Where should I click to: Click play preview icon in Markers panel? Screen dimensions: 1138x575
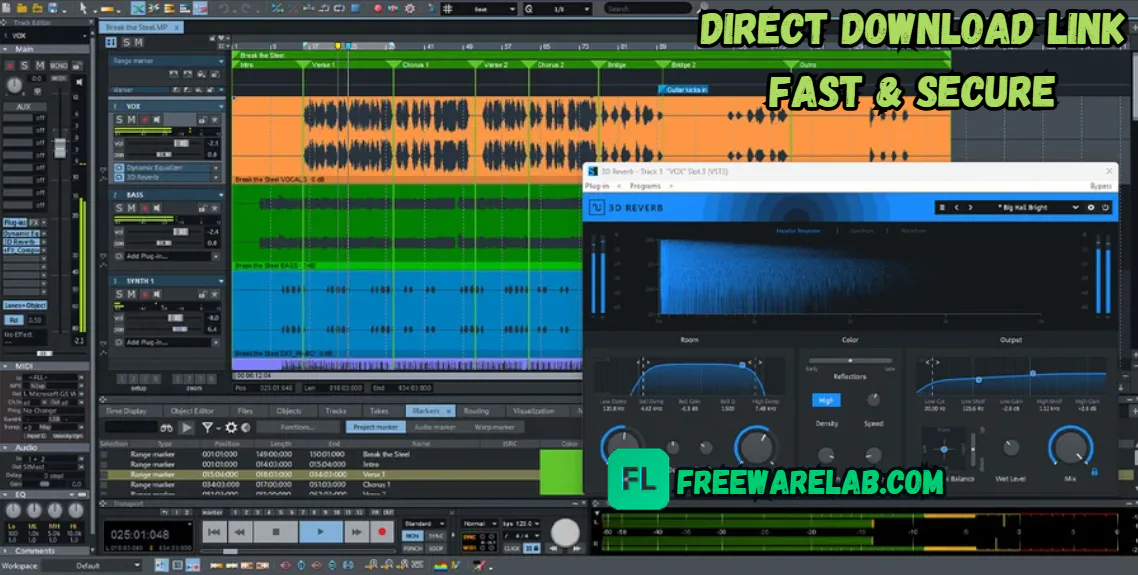click(187, 428)
